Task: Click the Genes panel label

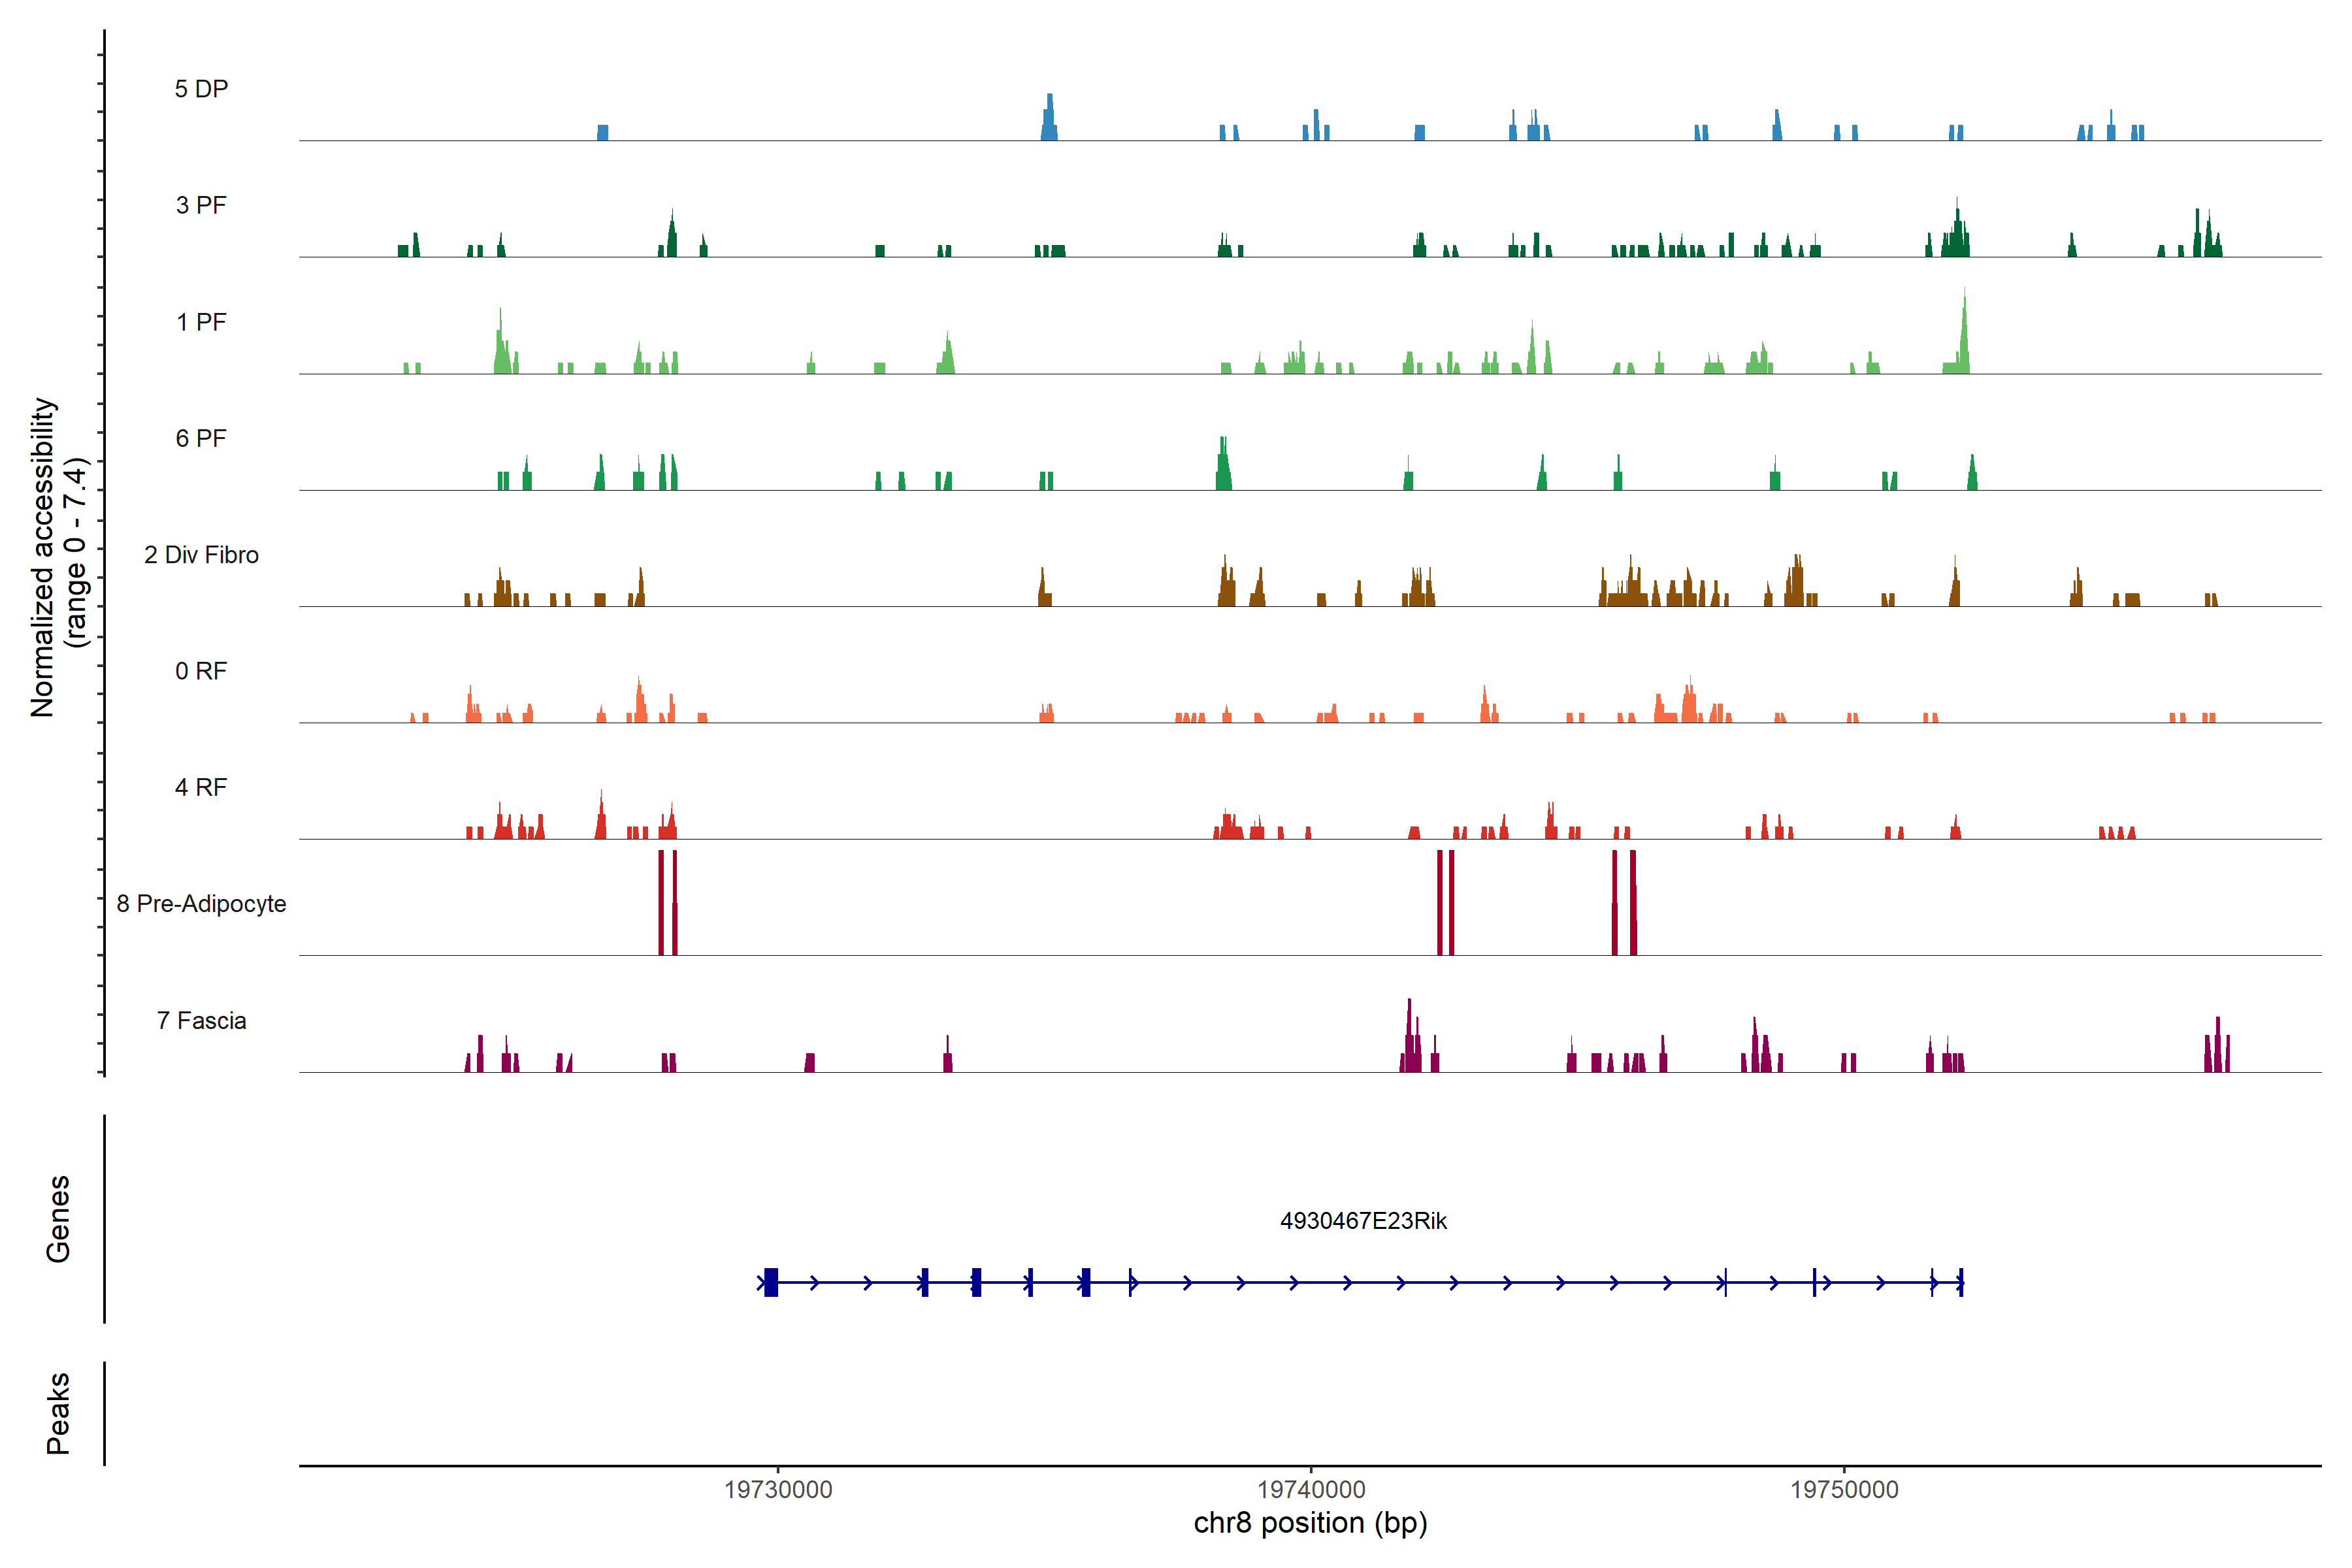Action: coord(58,1218)
